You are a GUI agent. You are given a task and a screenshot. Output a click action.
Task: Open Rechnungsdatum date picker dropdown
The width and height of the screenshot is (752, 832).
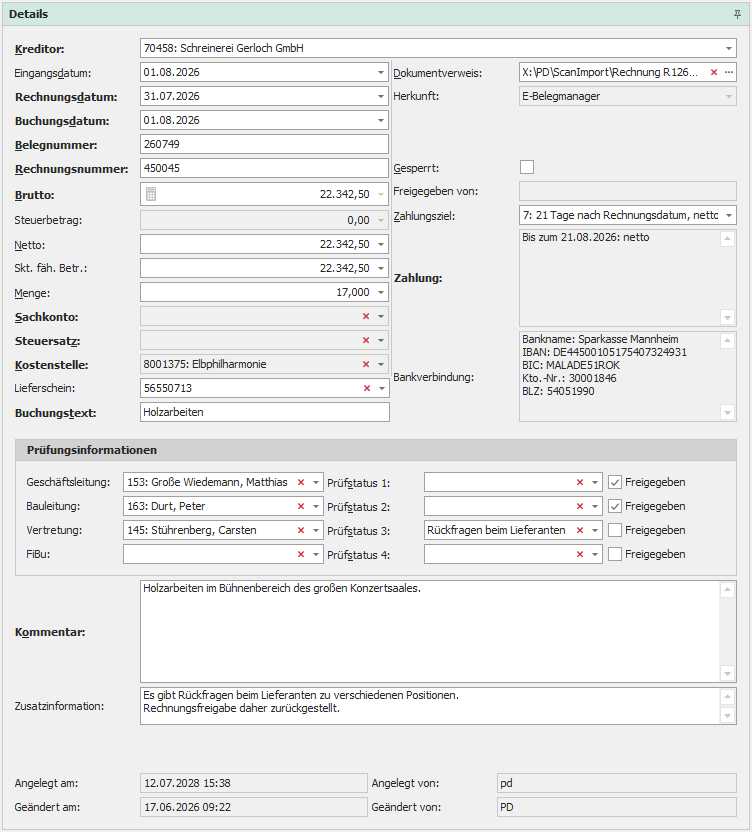click(381, 96)
